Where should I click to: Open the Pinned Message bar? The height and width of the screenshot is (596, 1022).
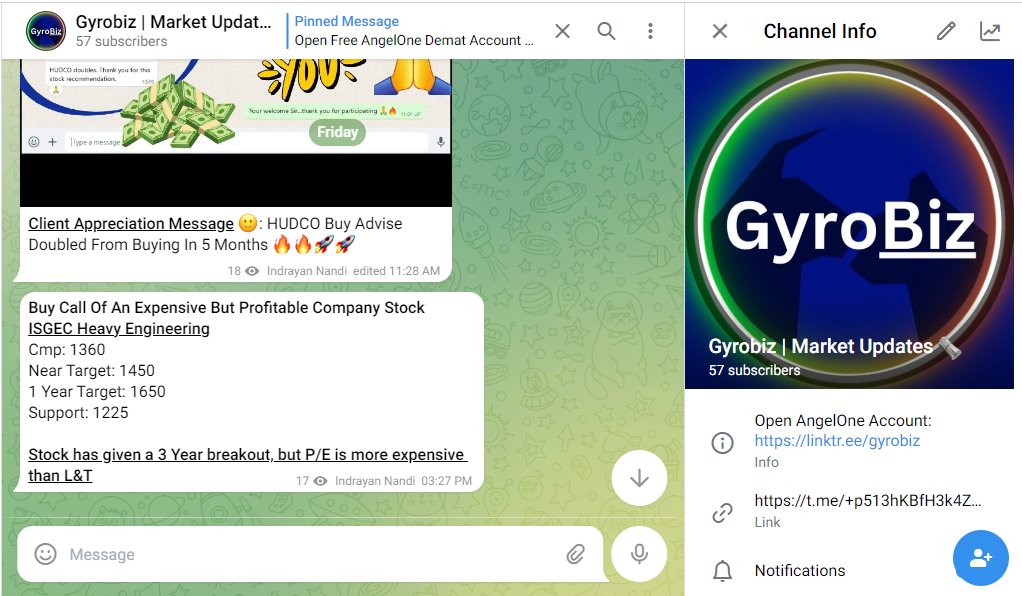tap(415, 31)
